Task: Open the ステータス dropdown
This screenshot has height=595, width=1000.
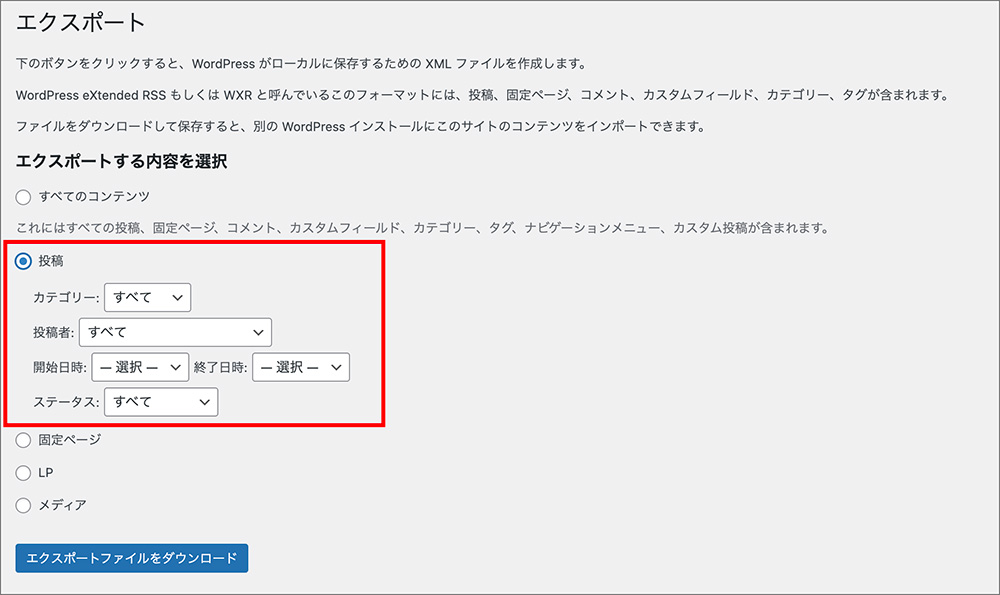Action: coord(161,402)
